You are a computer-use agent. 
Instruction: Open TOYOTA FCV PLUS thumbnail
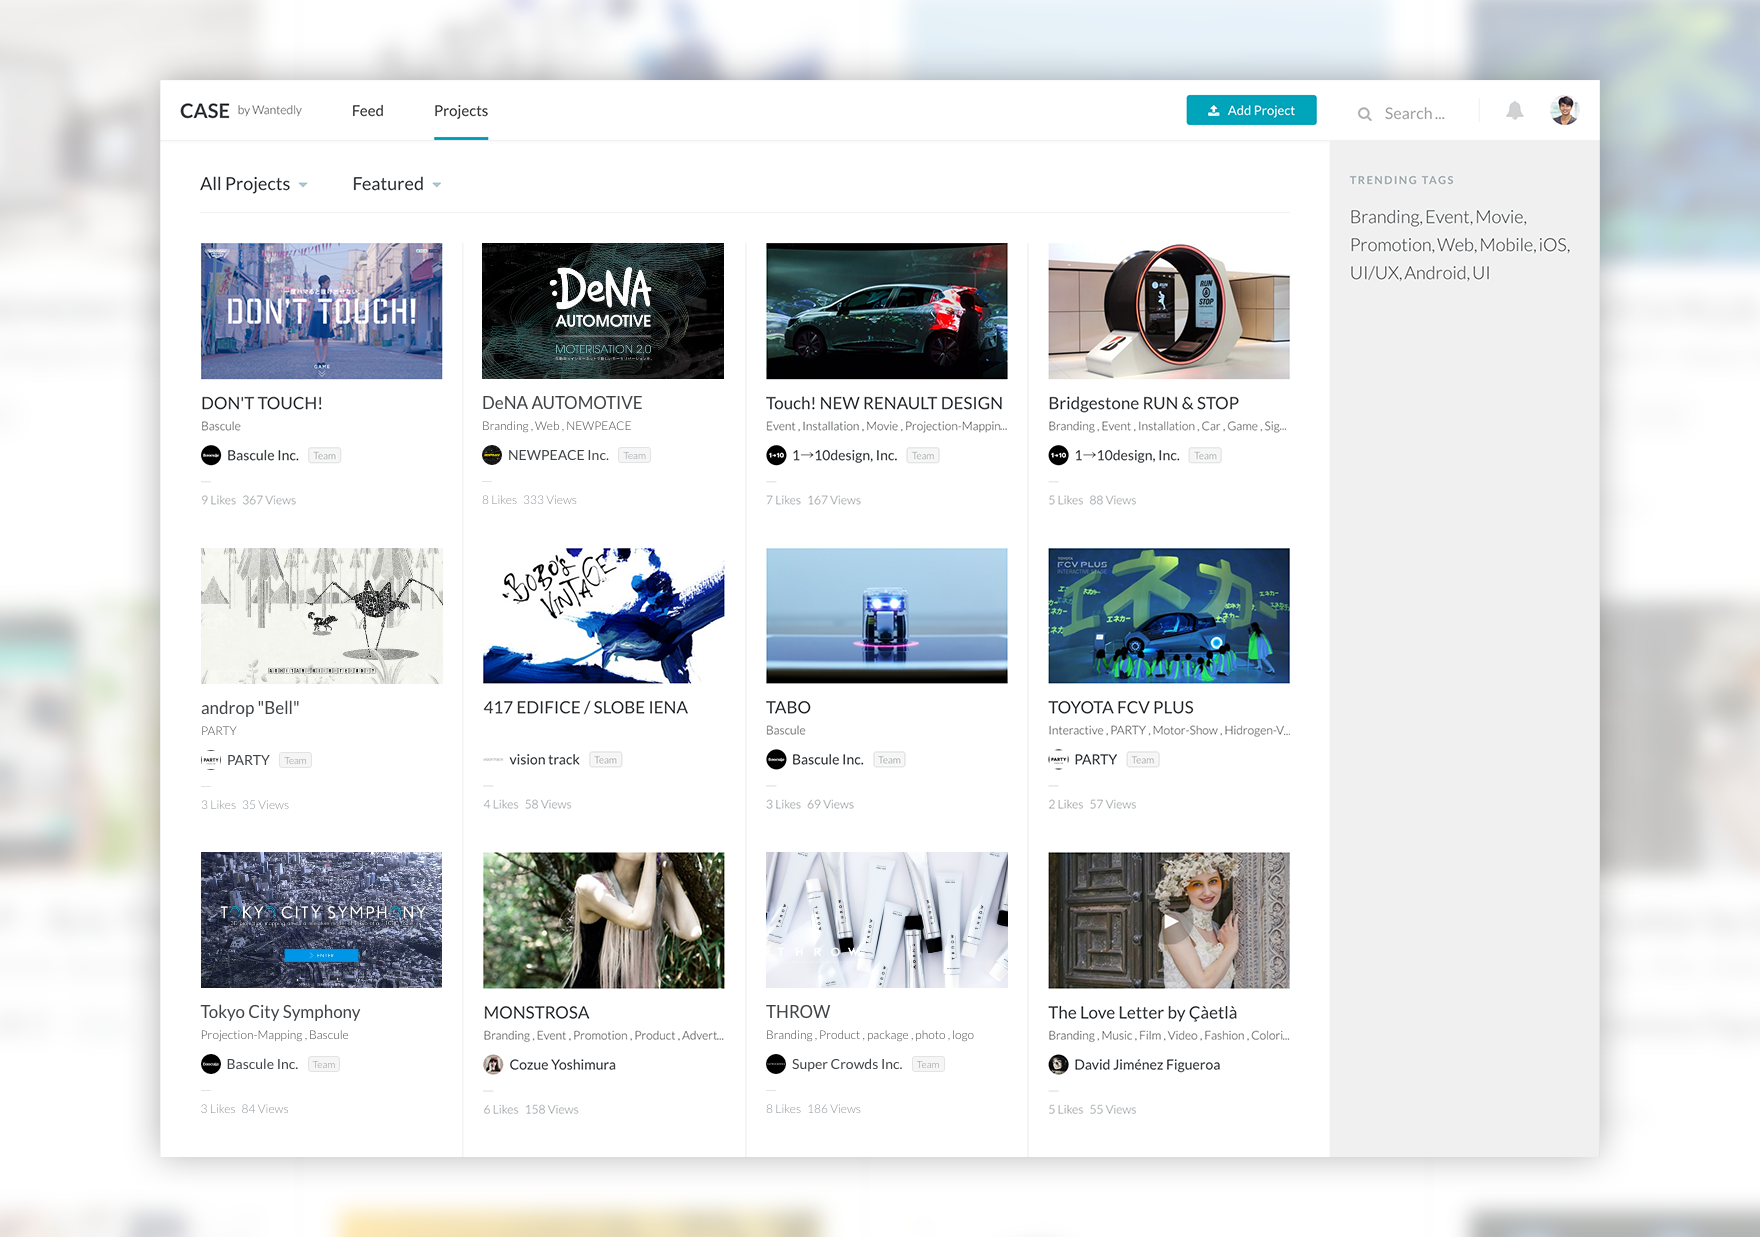1169,616
